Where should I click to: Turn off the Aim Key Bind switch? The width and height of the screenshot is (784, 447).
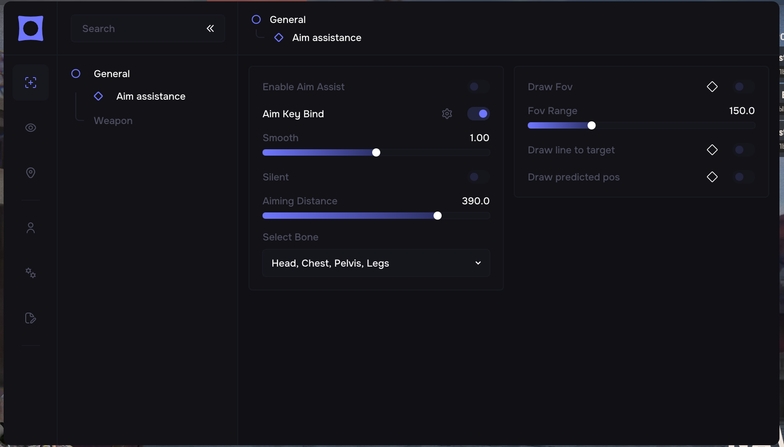pyautogui.click(x=478, y=114)
